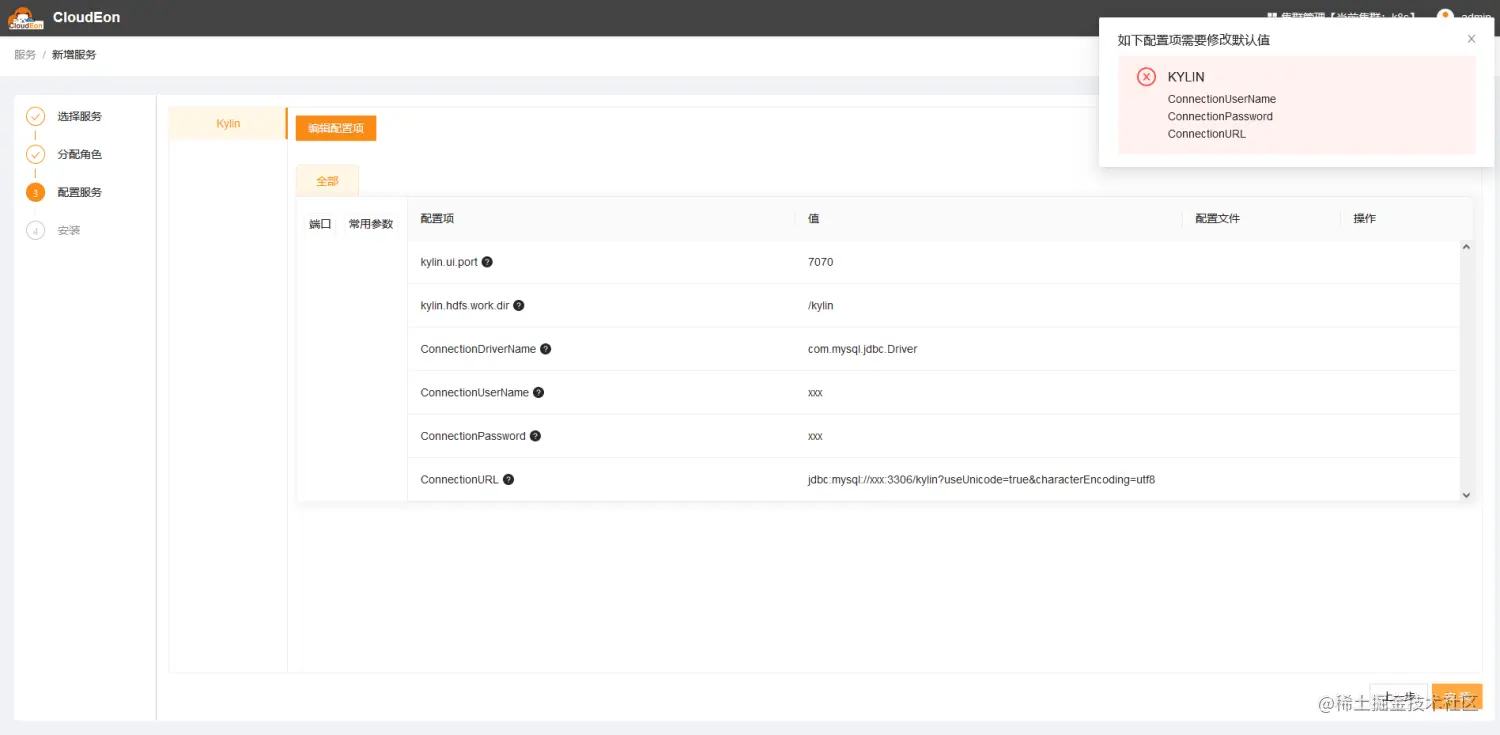Close the configuration warning notification
The image size is (1500, 735).
1471,39
